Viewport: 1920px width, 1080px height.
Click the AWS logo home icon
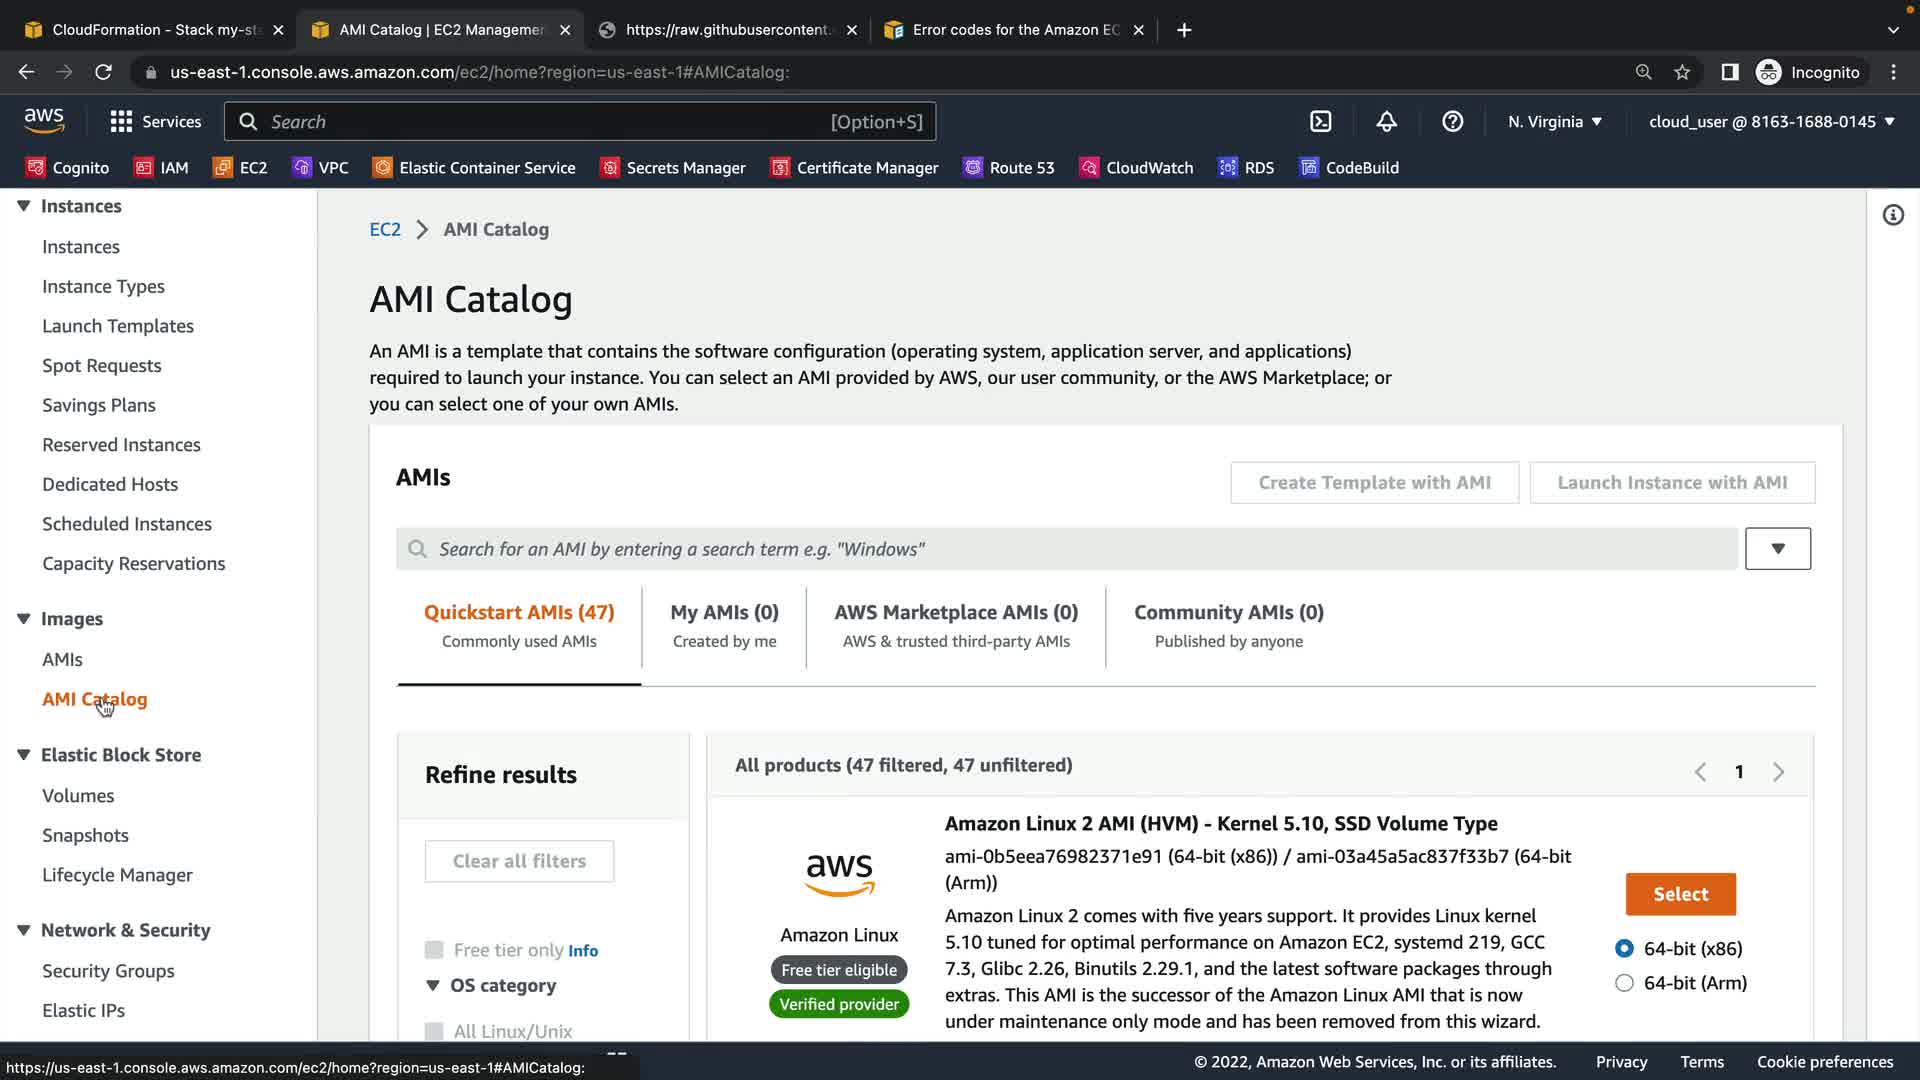(x=44, y=121)
